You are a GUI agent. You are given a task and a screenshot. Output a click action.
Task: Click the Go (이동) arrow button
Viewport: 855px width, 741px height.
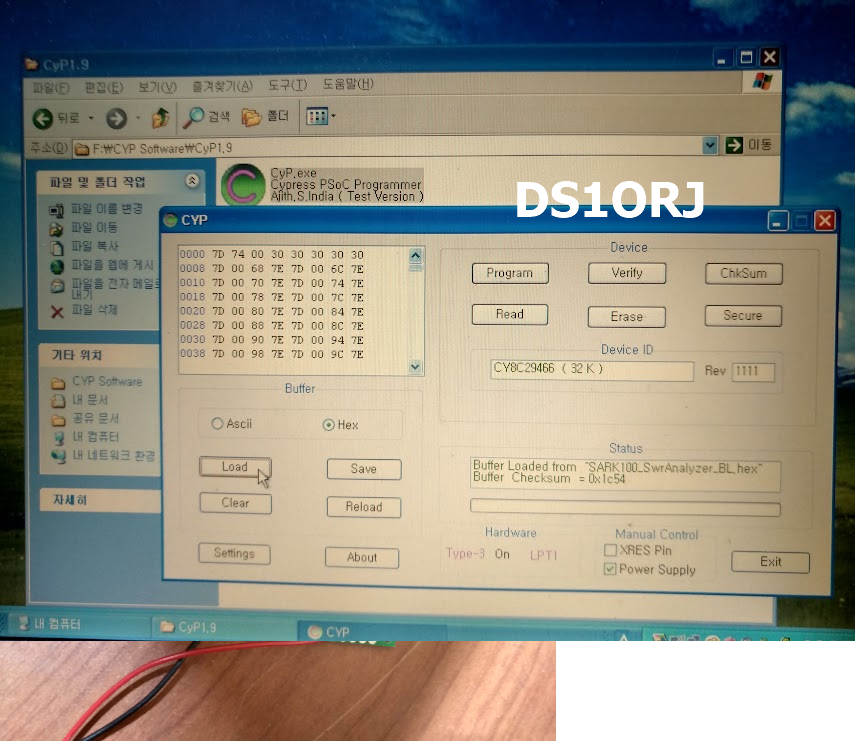pyautogui.click(x=734, y=146)
